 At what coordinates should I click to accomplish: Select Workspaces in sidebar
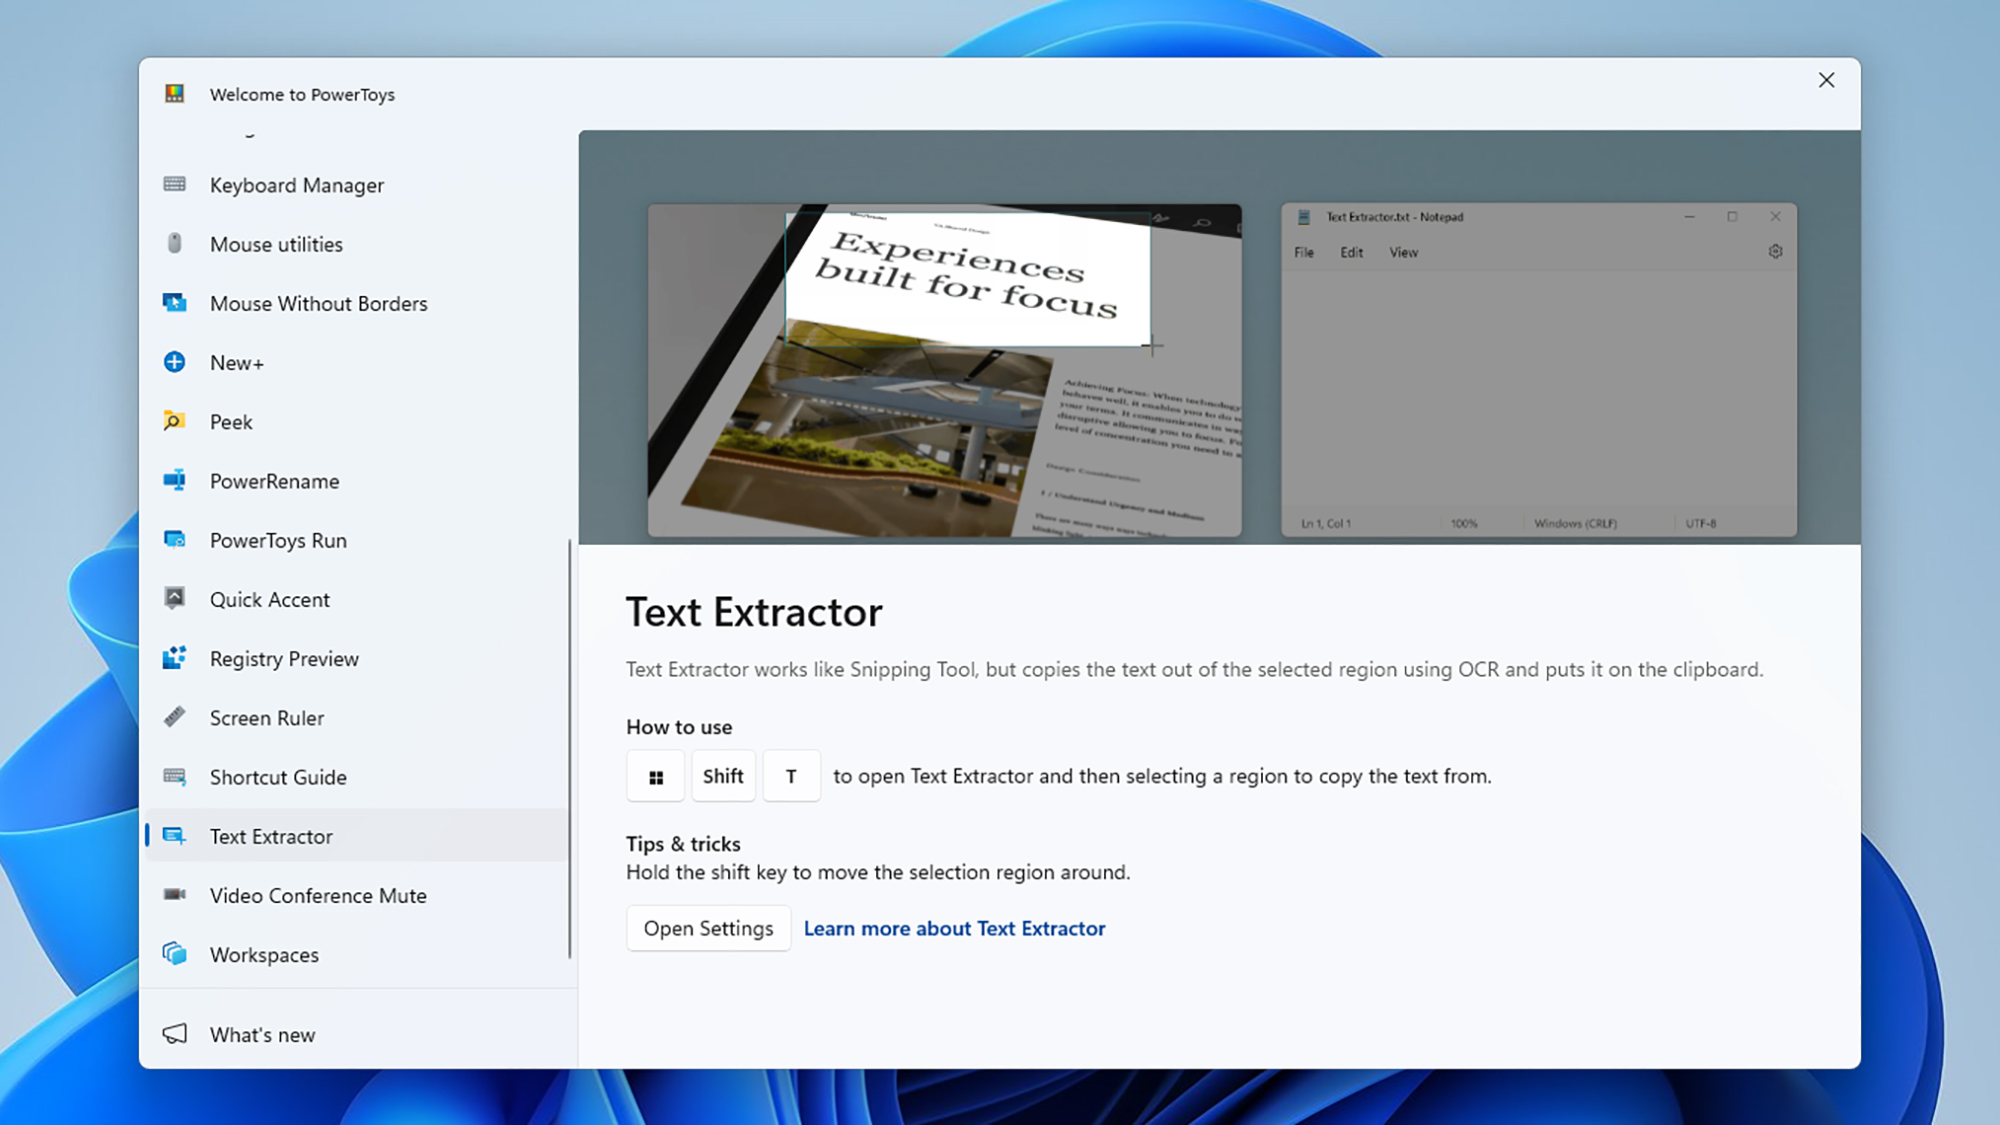tap(264, 953)
